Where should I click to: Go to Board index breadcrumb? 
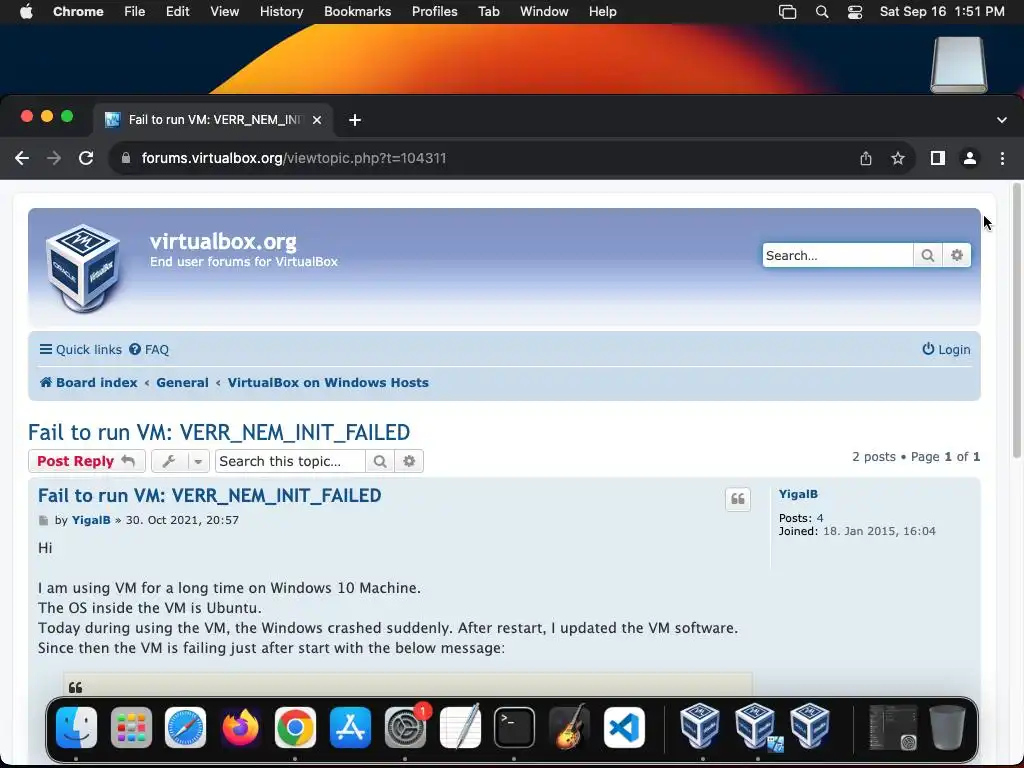(x=89, y=383)
